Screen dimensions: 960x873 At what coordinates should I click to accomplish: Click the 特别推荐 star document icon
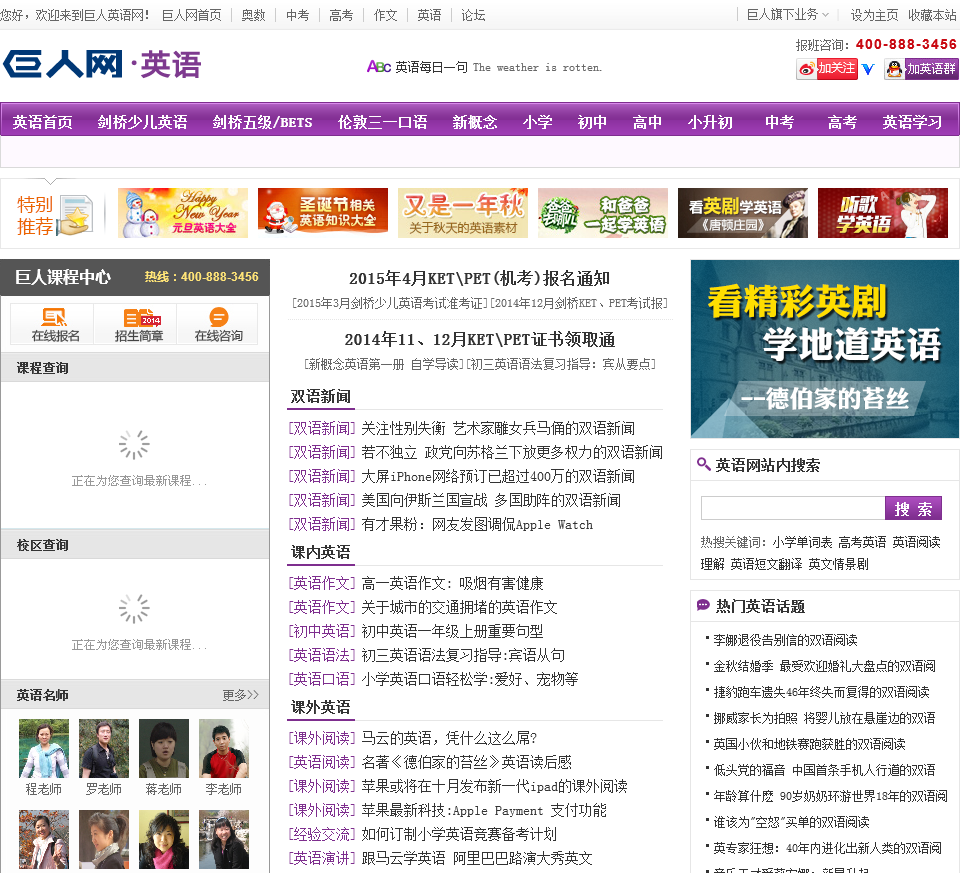click(76, 215)
